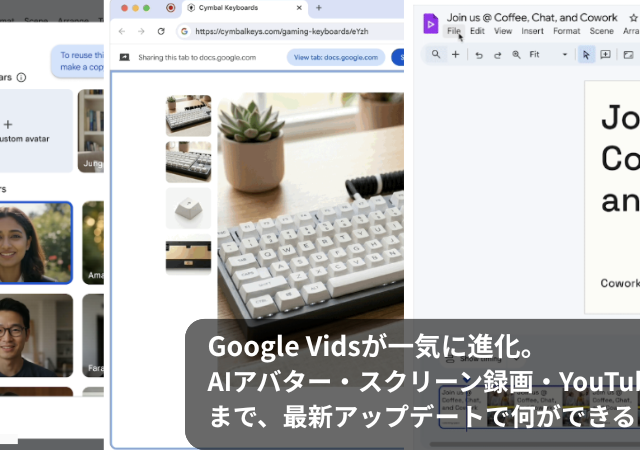Click the Google Vids logo icon
Image resolution: width=640 pixels, height=450 pixels.
(x=430, y=24)
